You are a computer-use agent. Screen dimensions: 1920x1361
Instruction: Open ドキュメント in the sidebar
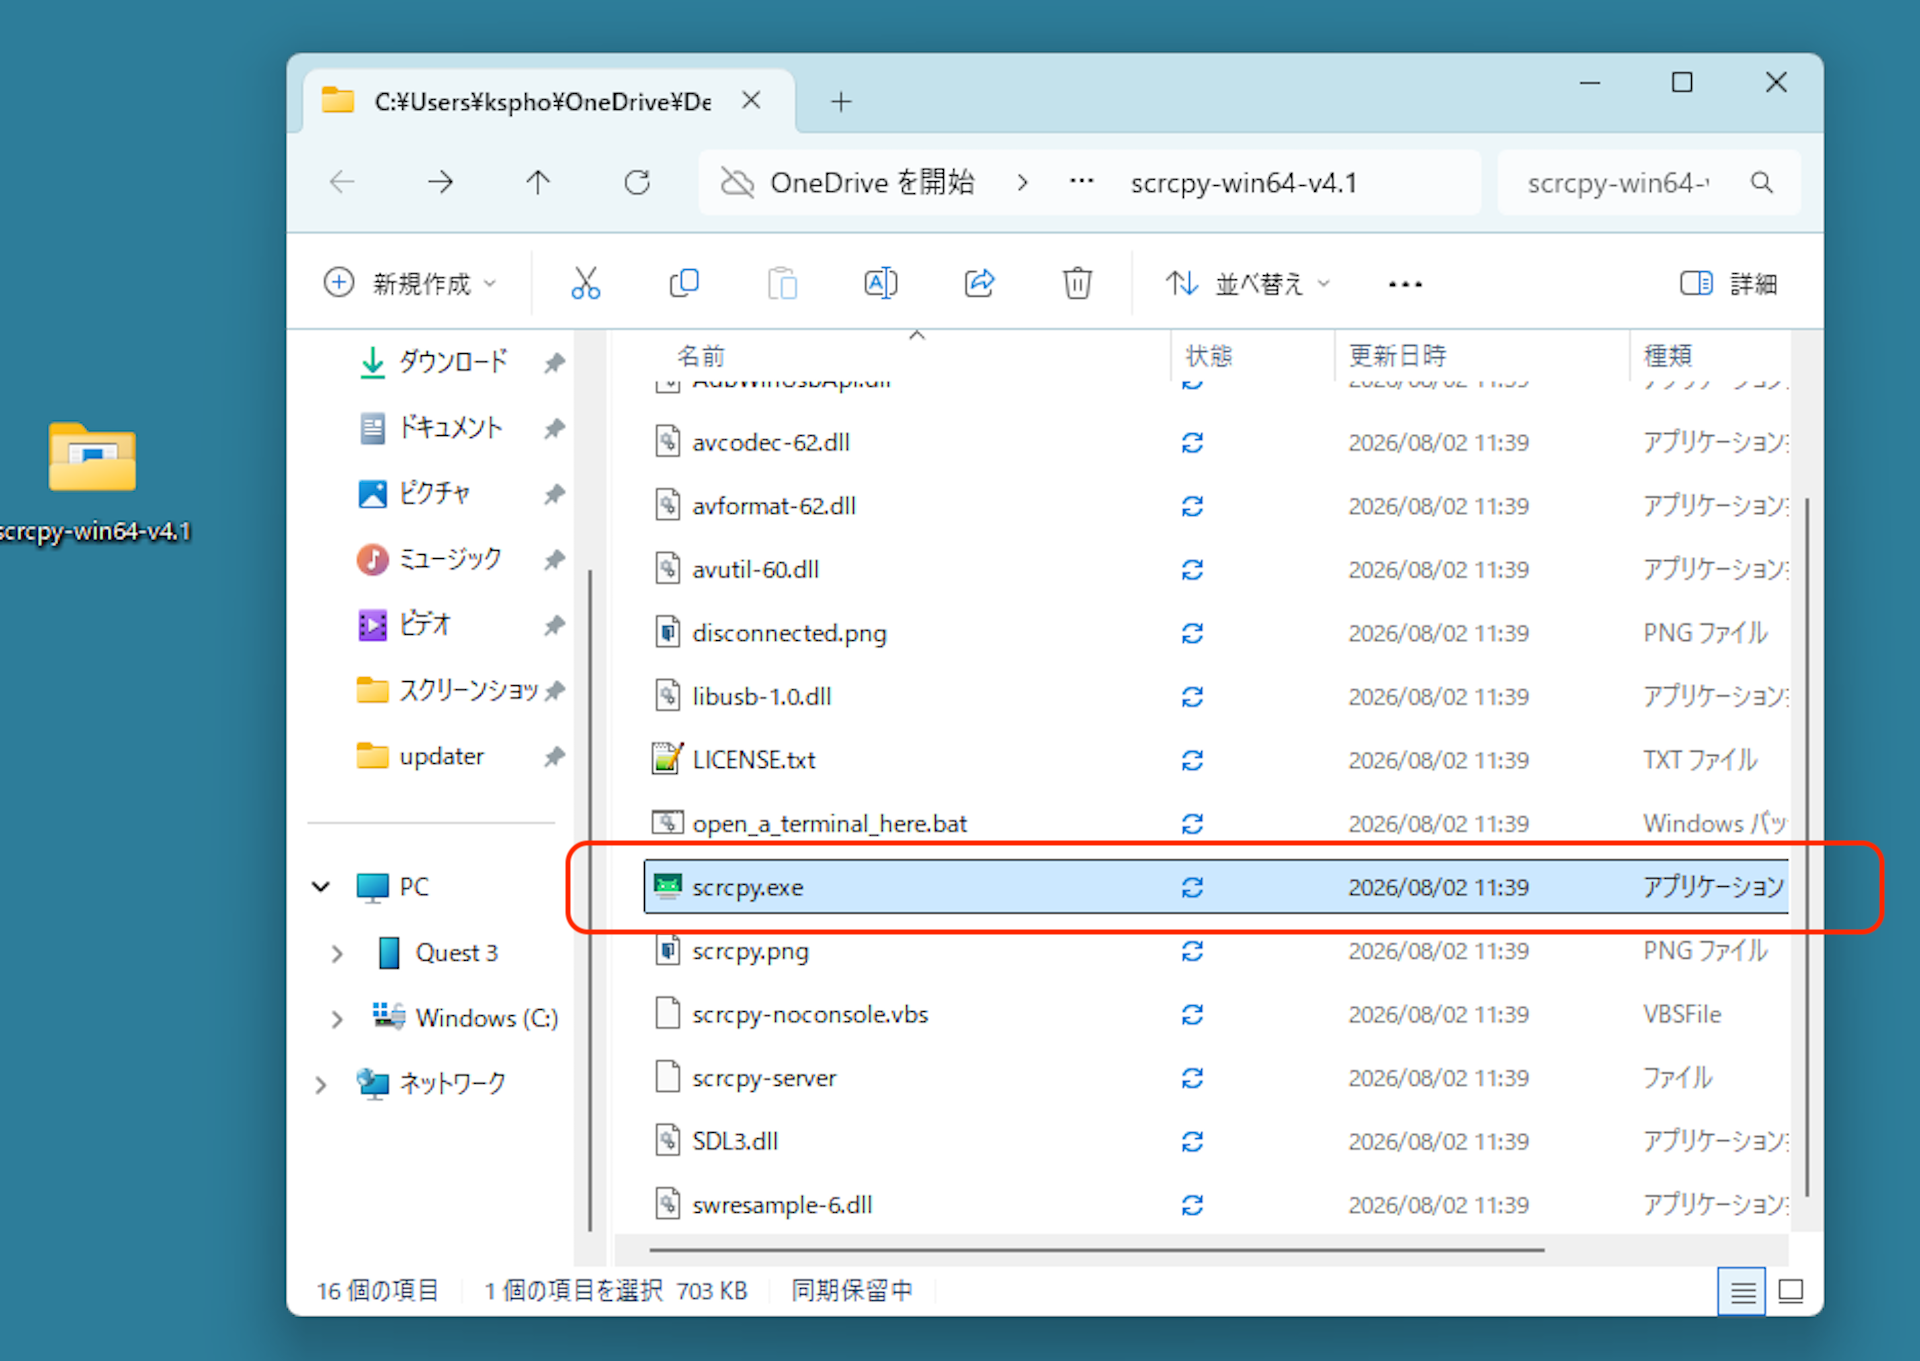coord(450,428)
